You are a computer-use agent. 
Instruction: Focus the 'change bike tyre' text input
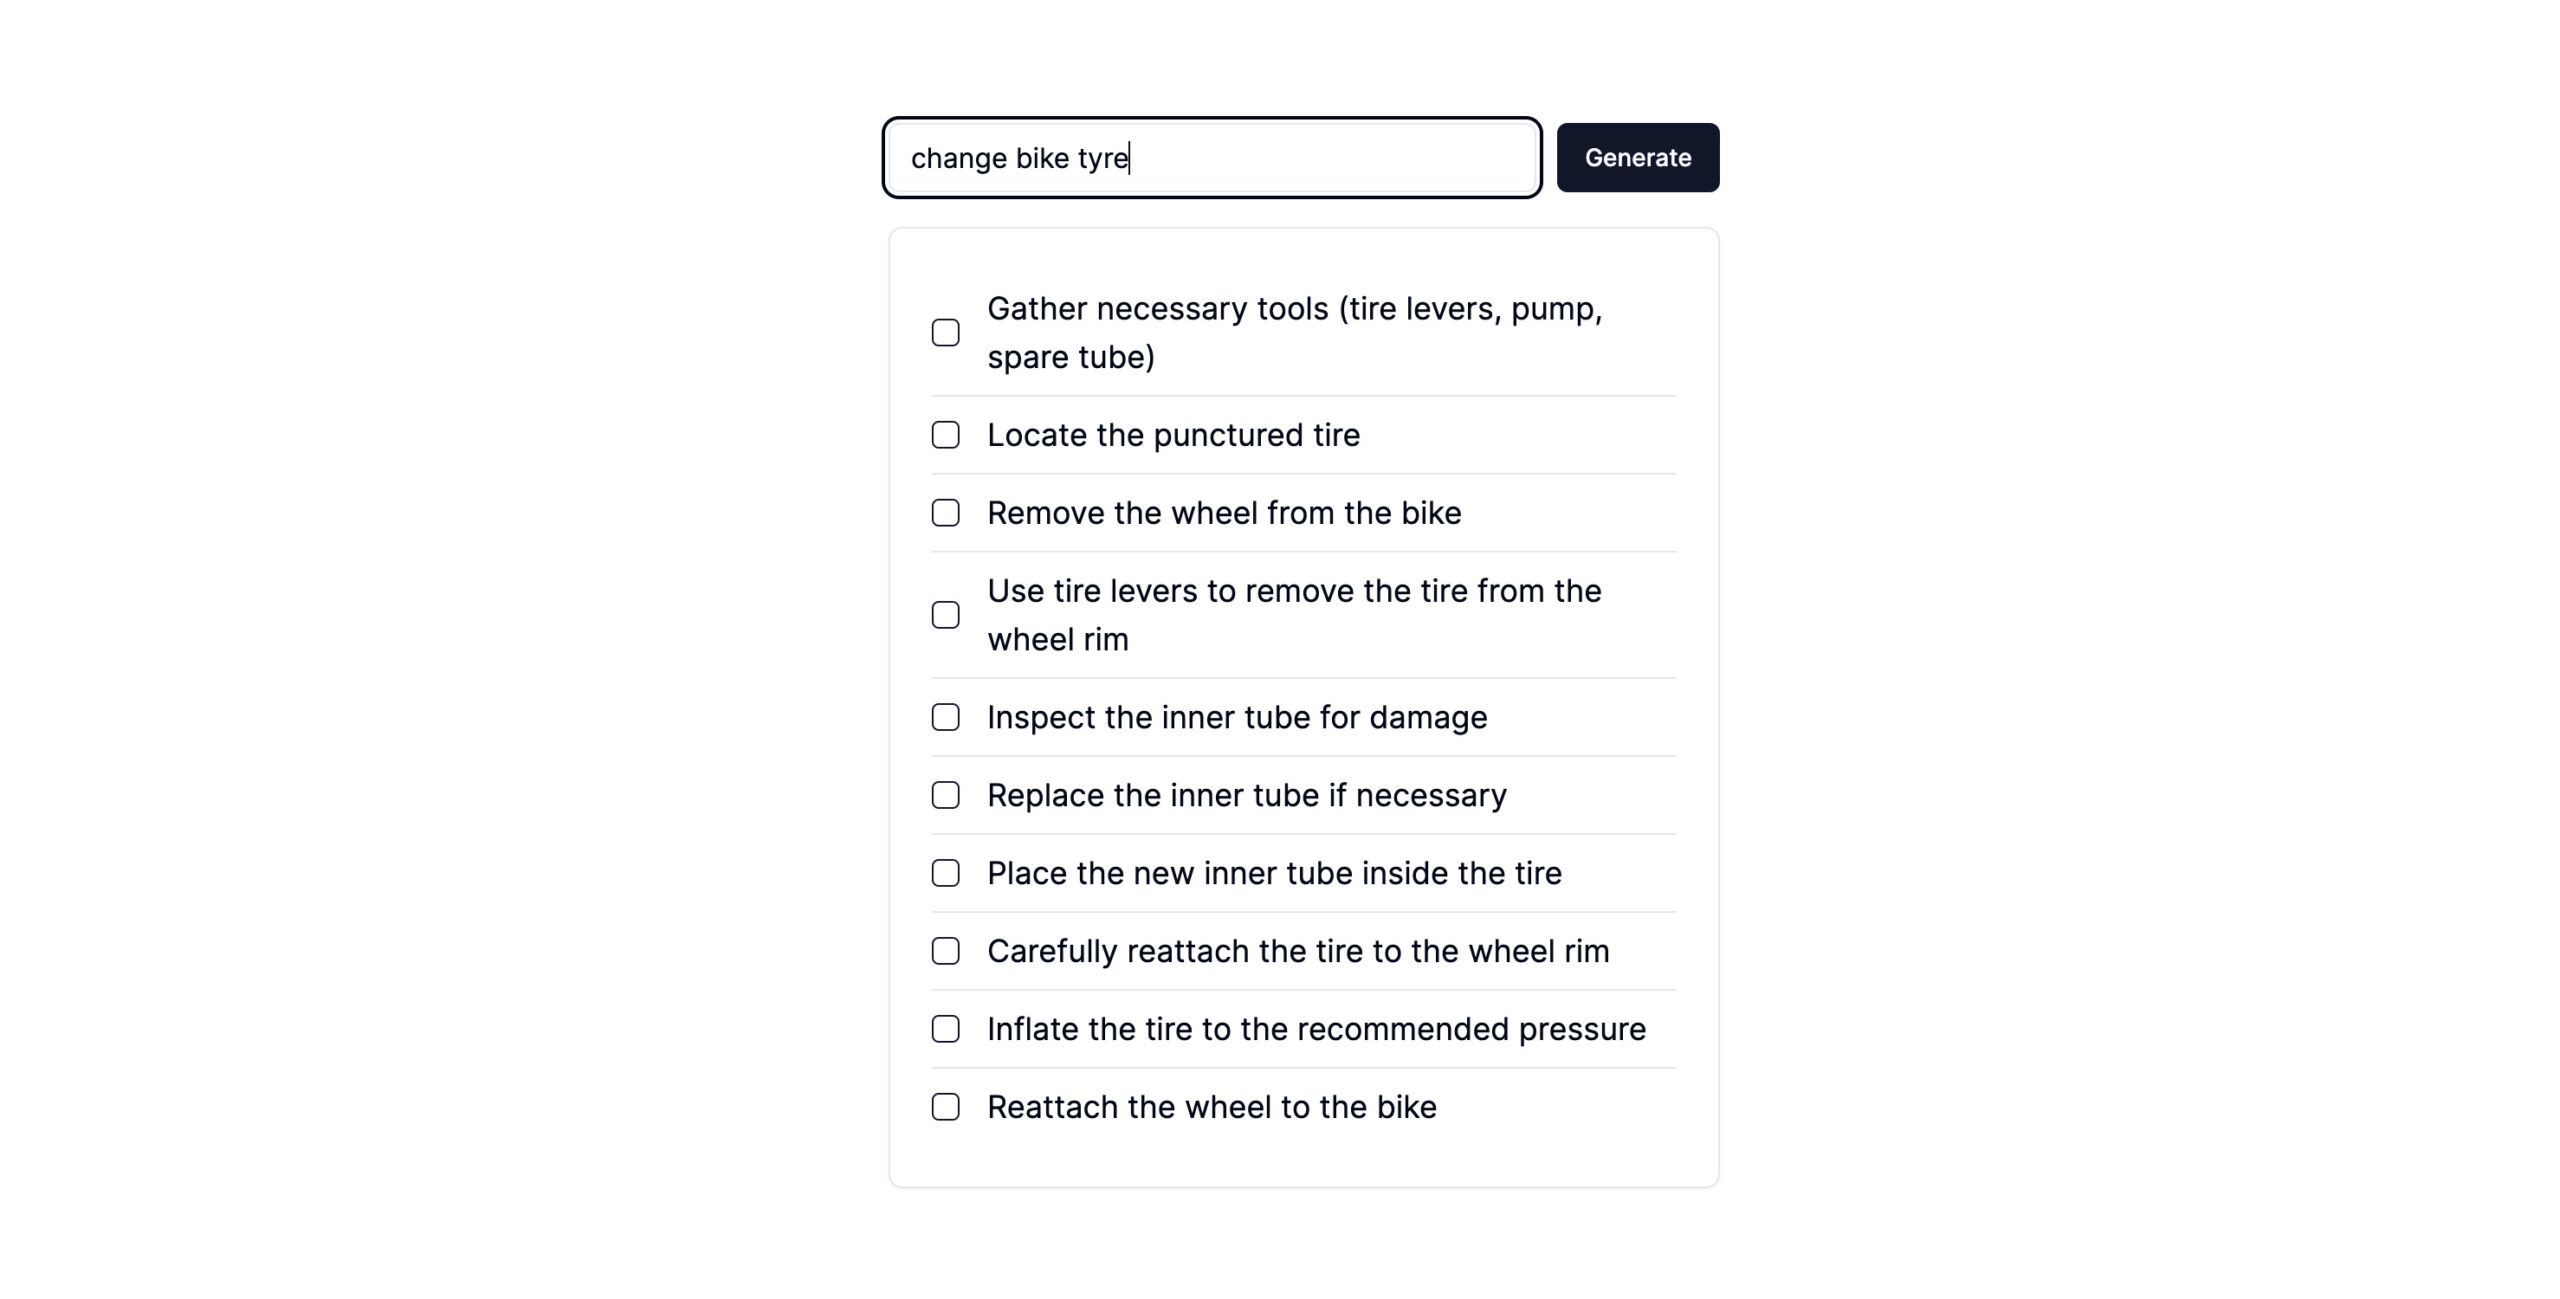(1212, 157)
